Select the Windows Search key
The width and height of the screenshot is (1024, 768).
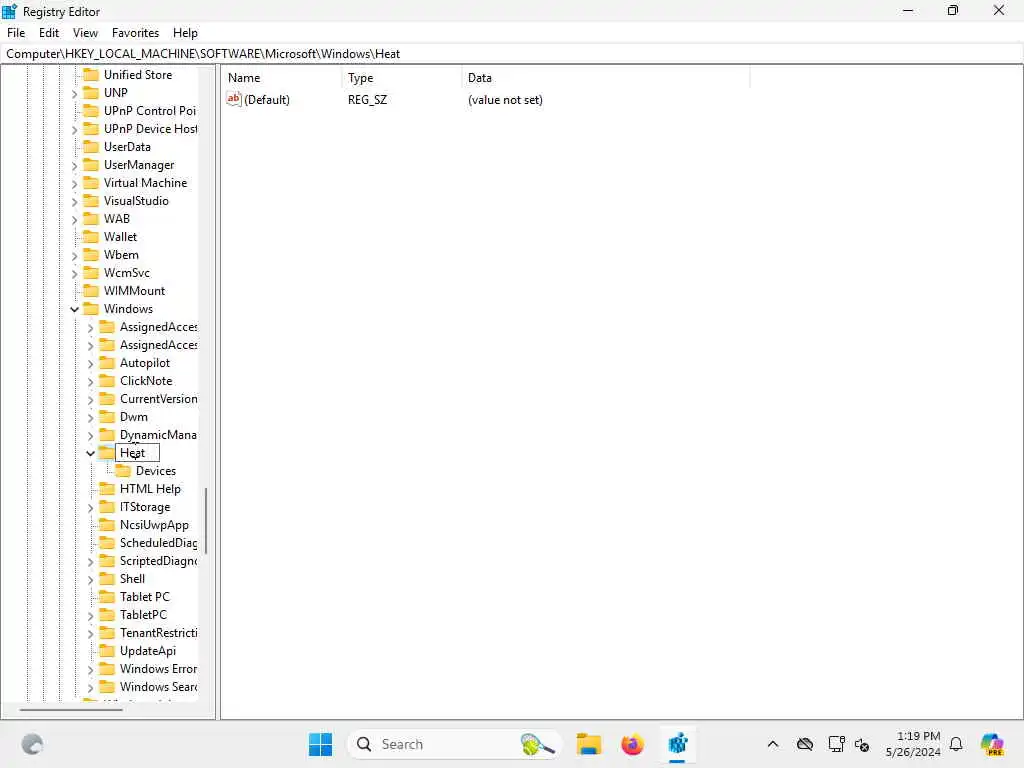pyautogui.click(x=158, y=686)
